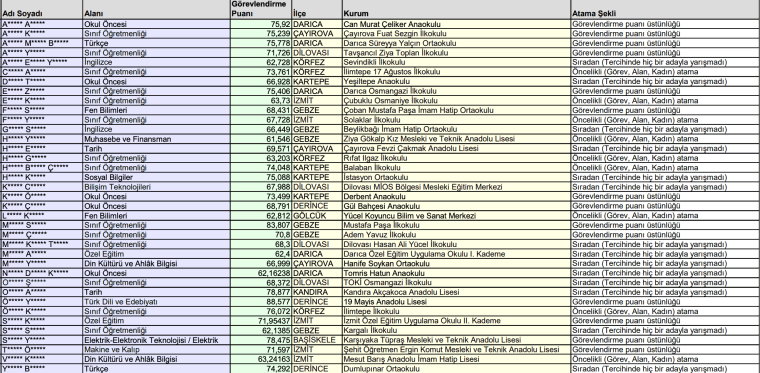The width and height of the screenshot is (760, 373).
Task: Select cell 'Dumlupınar Ortaokulu'
Action: (x=456, y=369)
